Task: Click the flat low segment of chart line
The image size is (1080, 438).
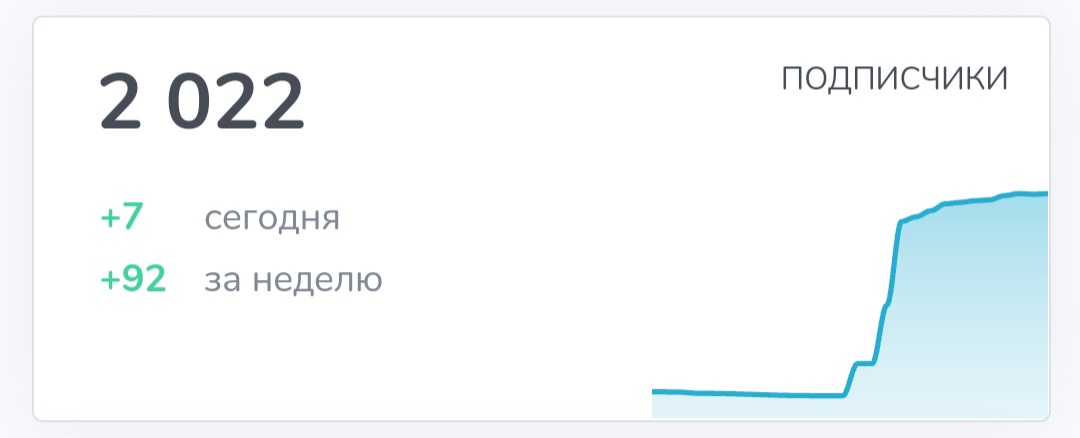Action: pos(750,394)
